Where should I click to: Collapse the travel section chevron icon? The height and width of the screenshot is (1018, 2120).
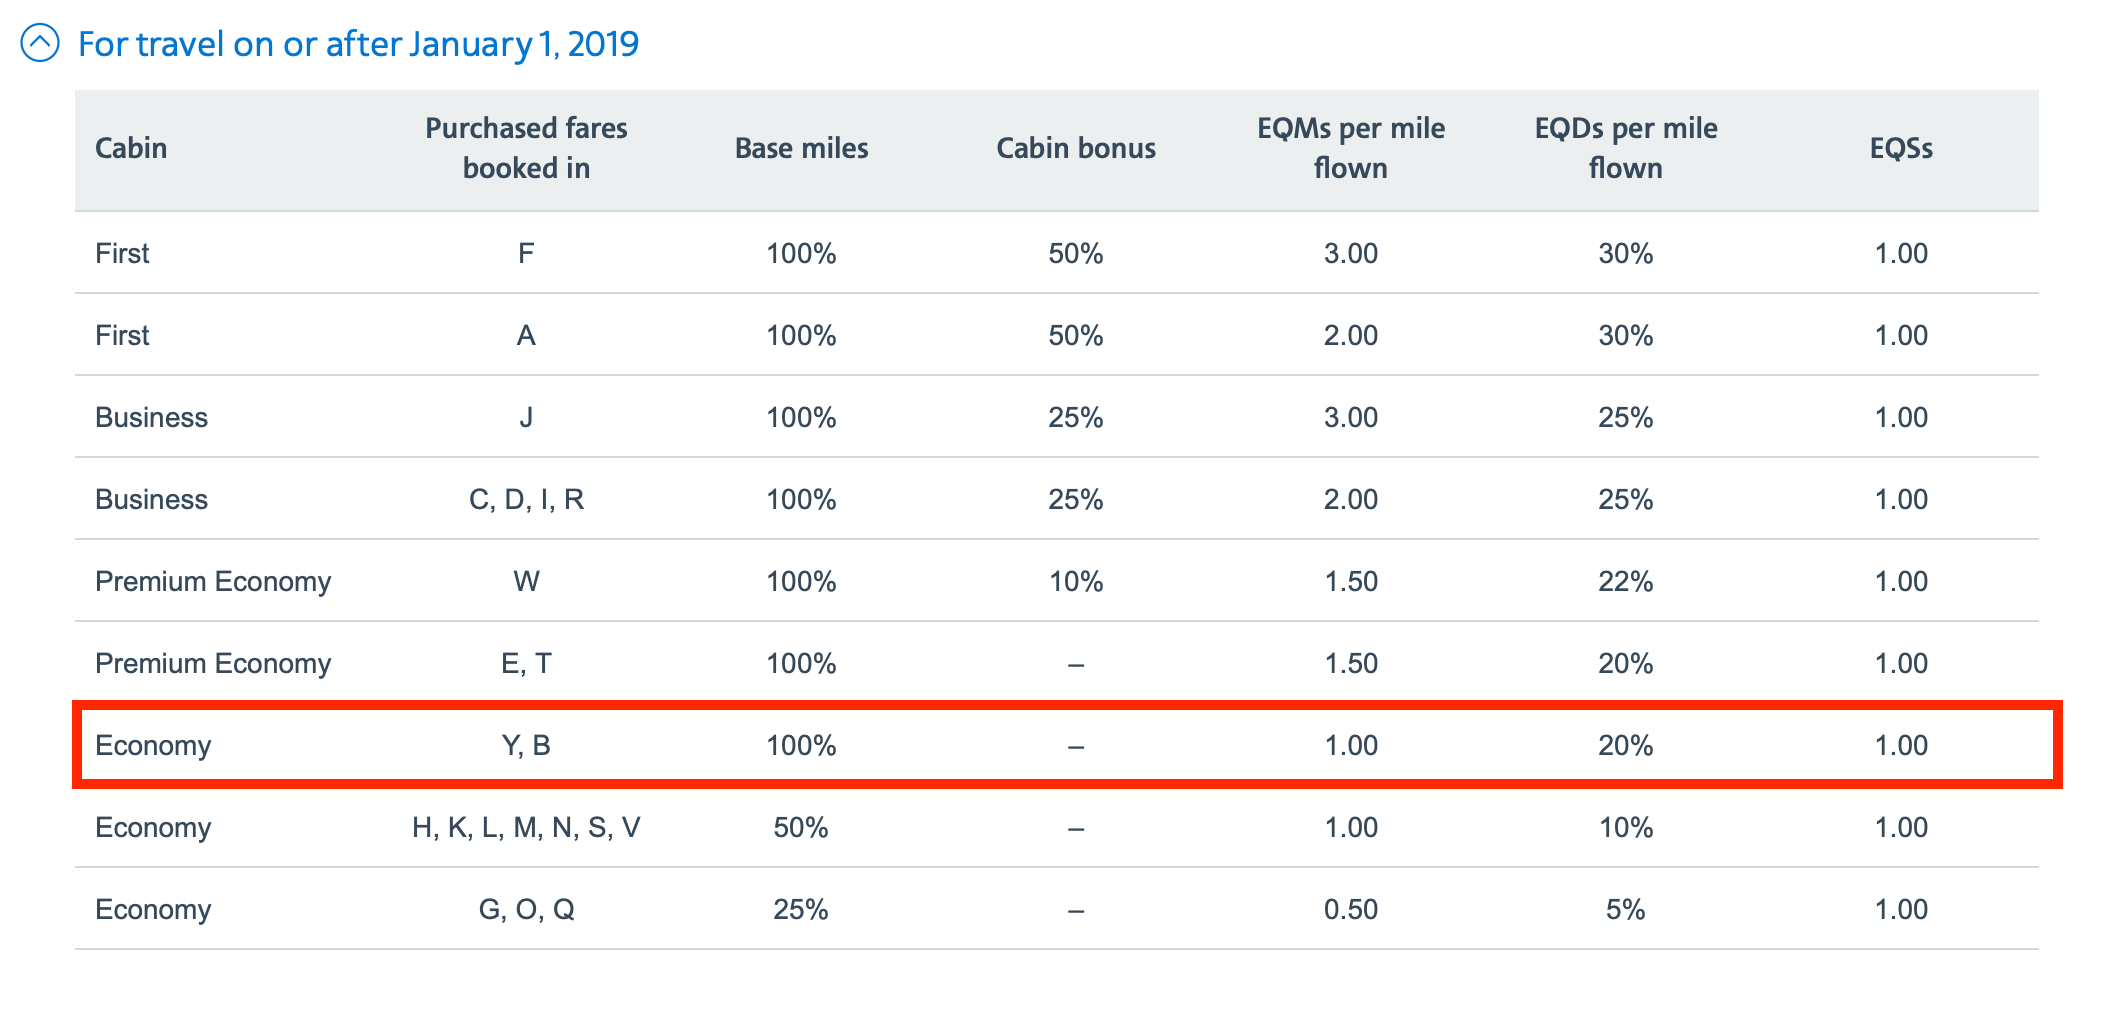(x=40, y=43)
